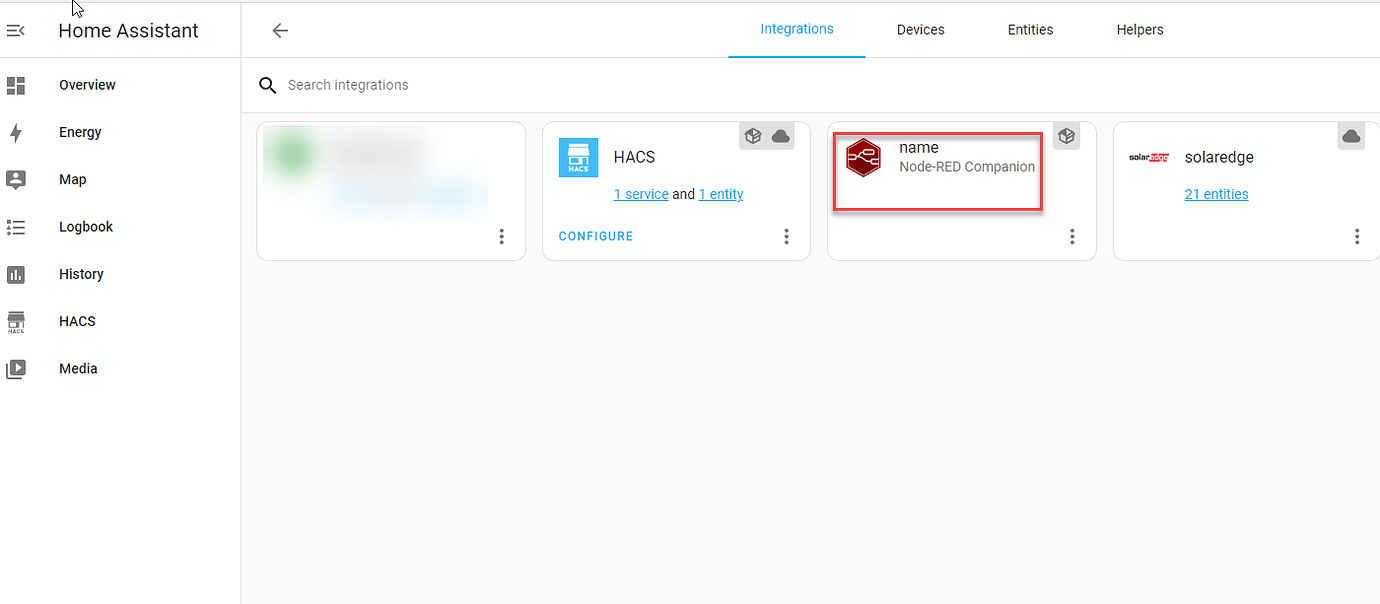This screenshot has width=1380, height=604.
Task: Click the cloud icon on solaredge card
Action: click(1351, 135)
